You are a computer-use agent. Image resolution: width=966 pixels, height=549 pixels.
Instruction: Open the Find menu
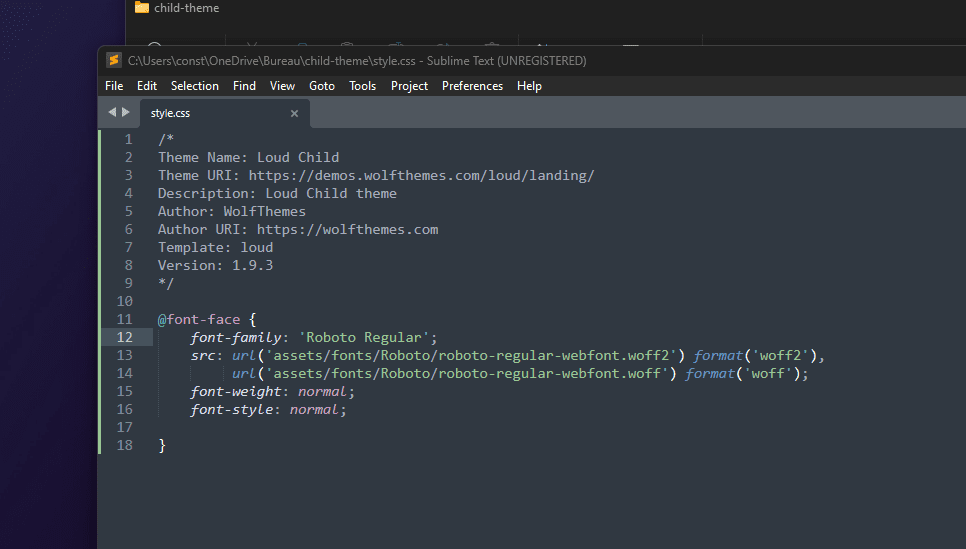(x=244, y=86)
